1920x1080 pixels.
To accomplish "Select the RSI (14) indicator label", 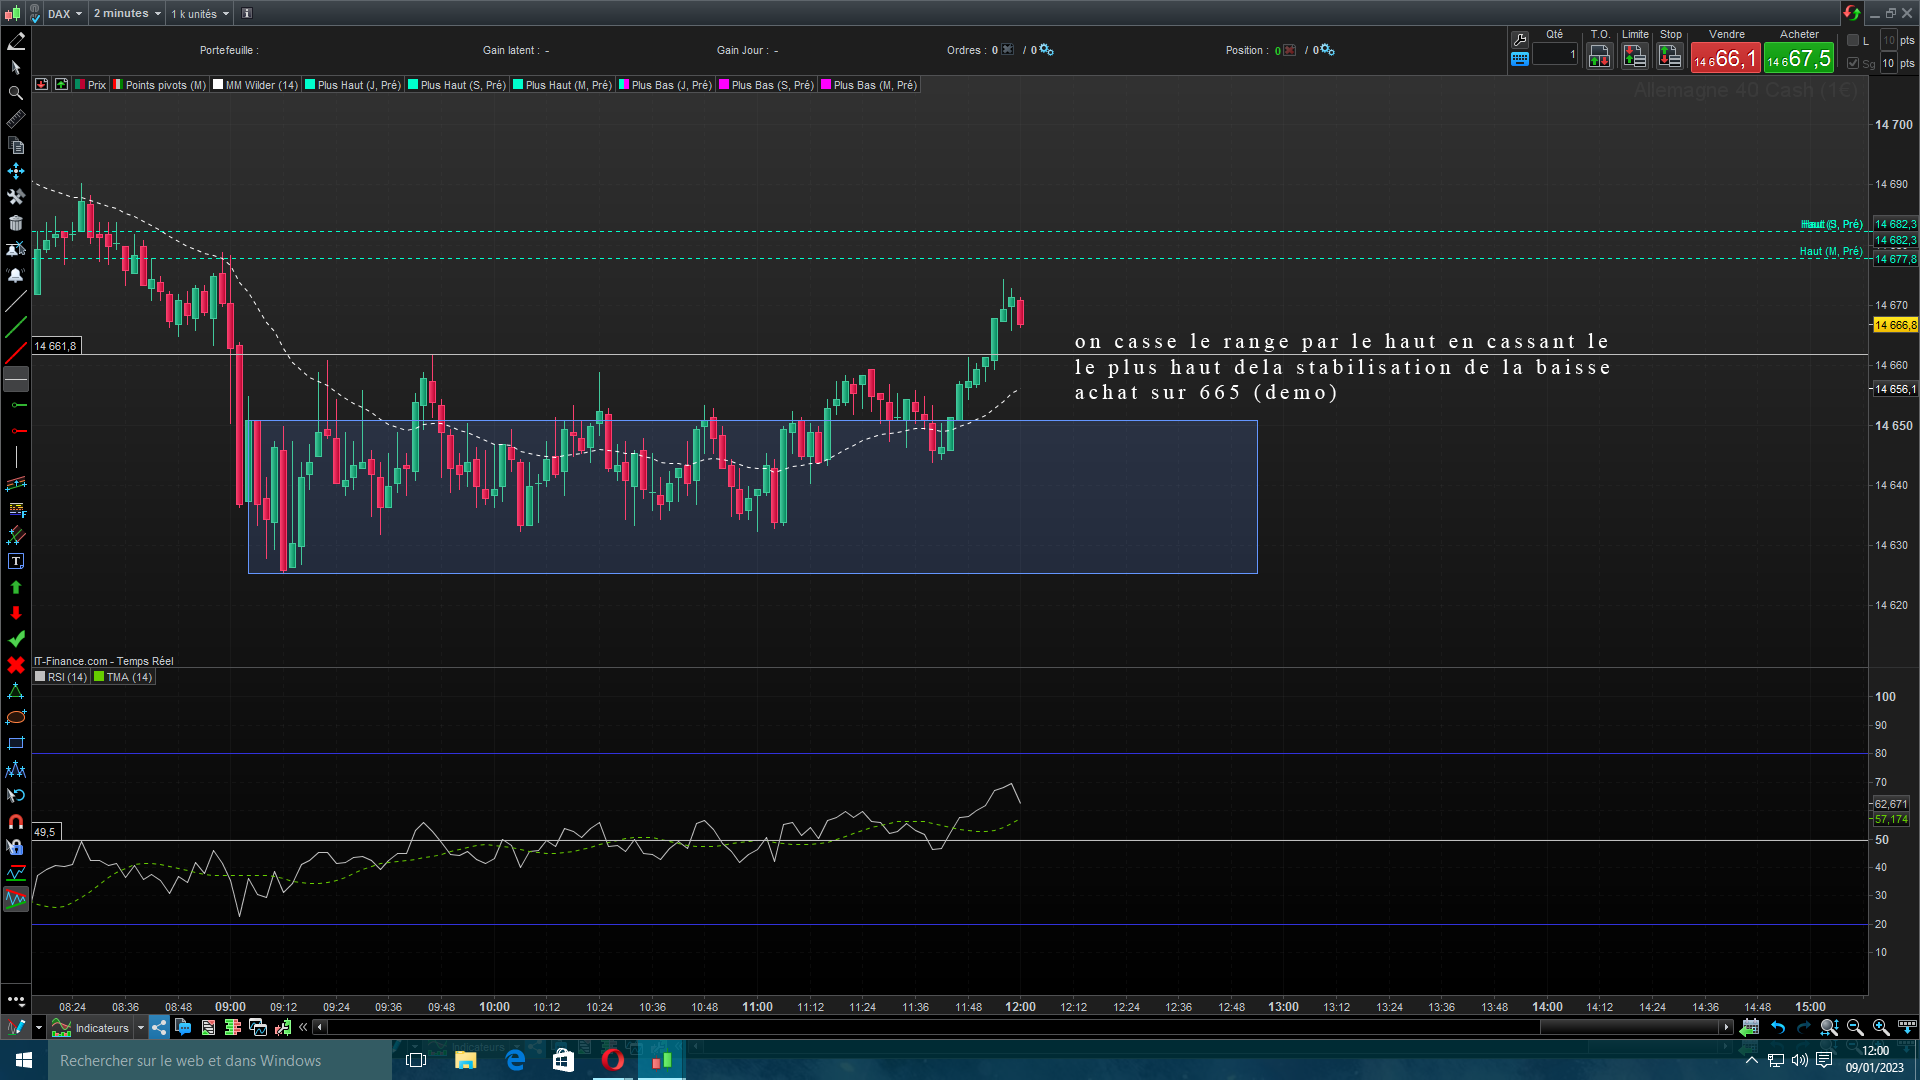I will 66,677.
